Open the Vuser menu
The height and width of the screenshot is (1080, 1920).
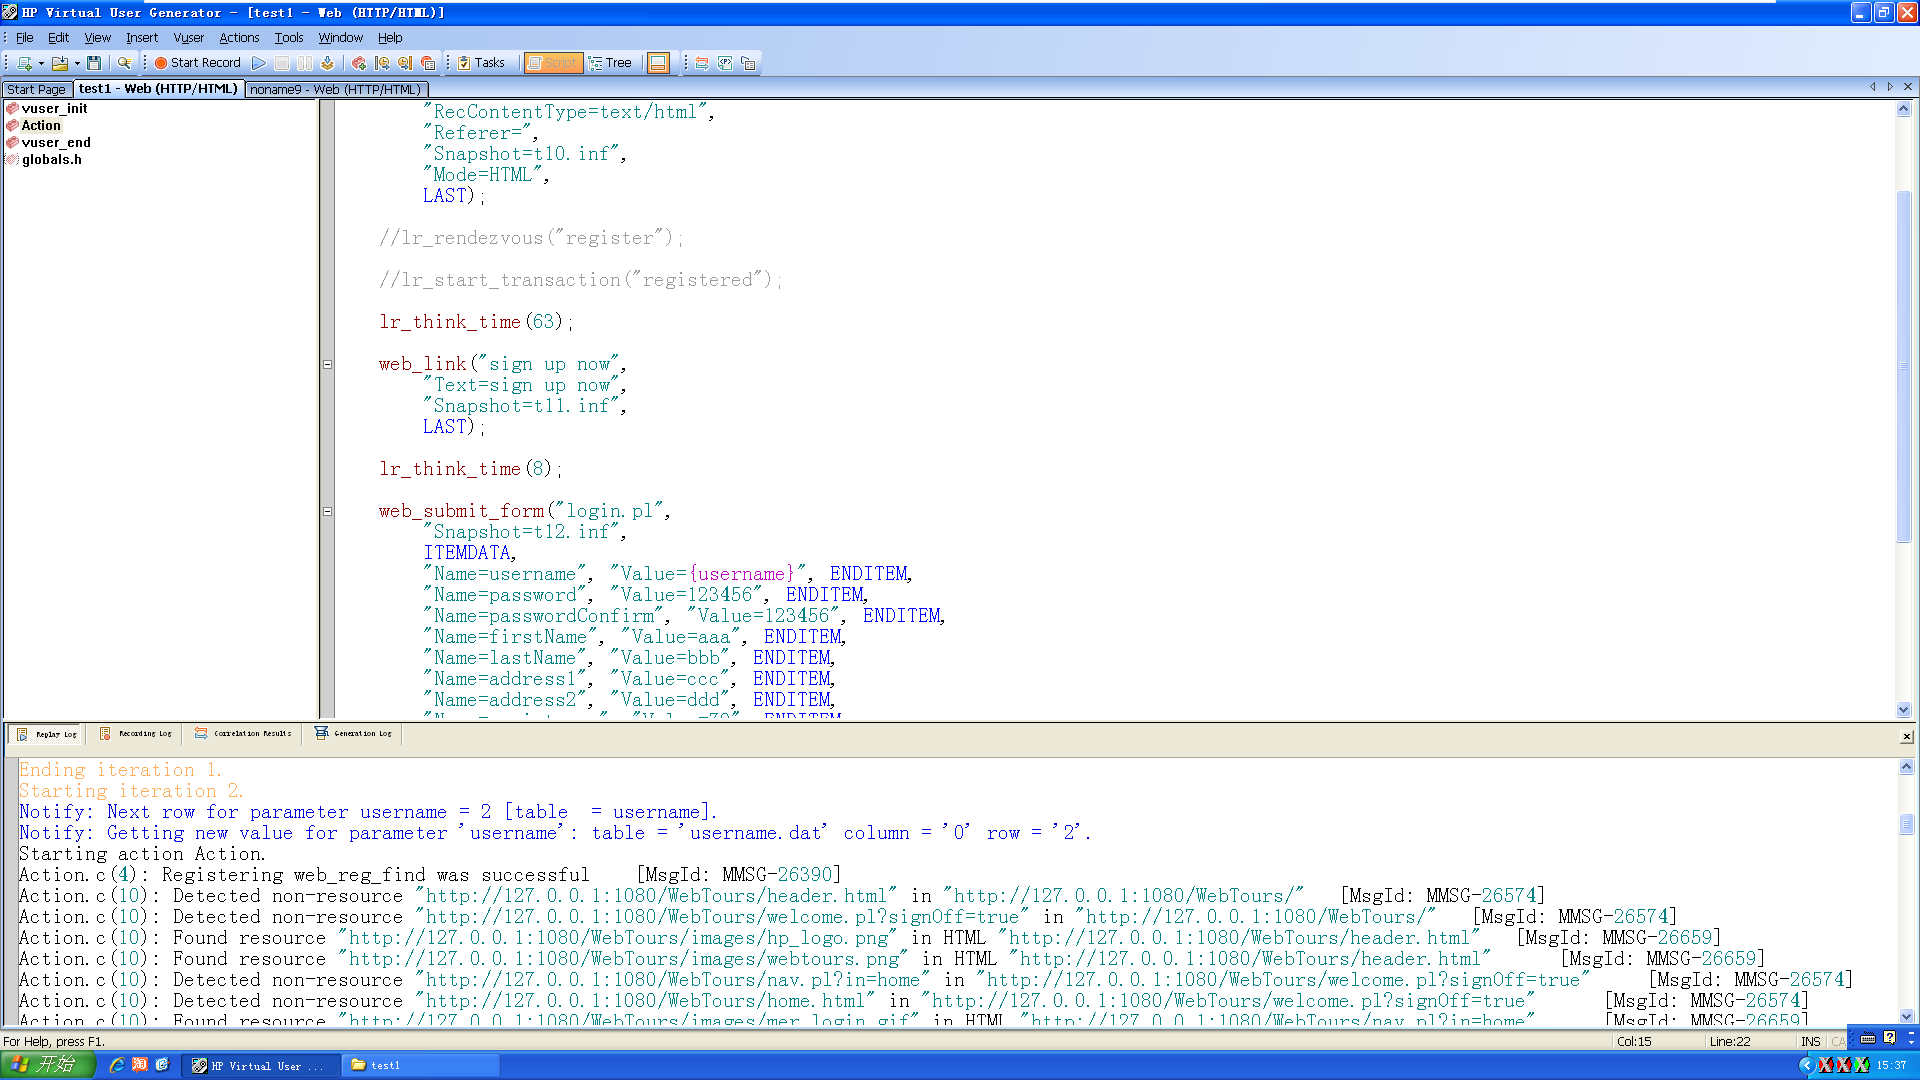click(189, 38)
